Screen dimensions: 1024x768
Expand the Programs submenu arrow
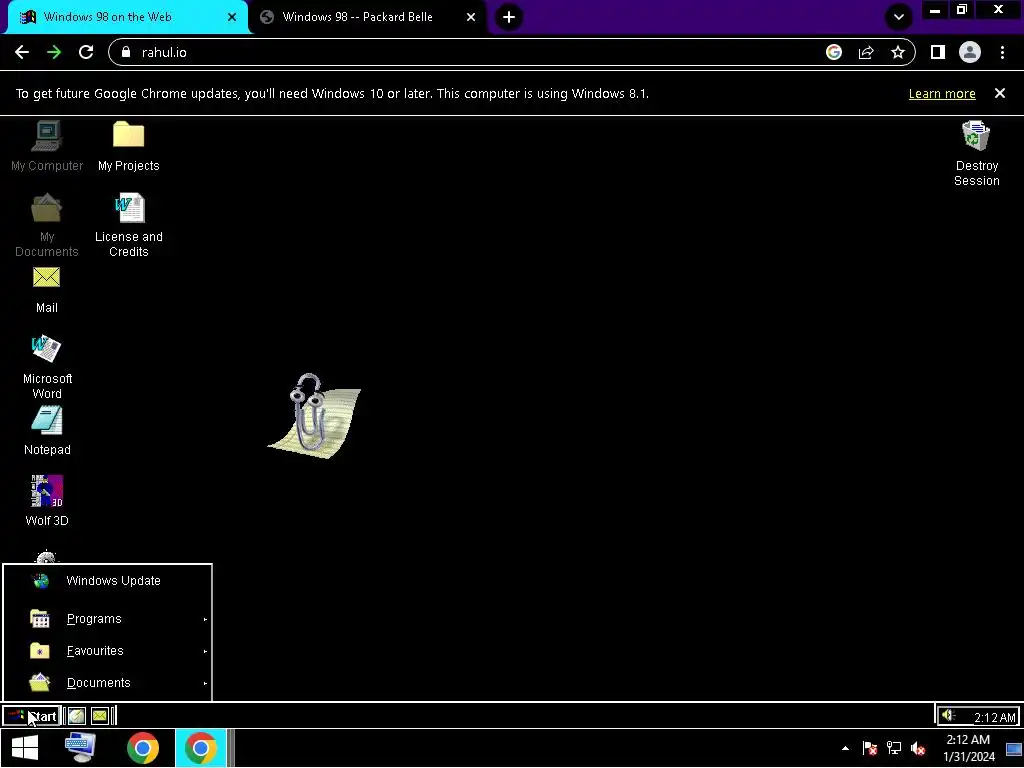click(205, 619)
